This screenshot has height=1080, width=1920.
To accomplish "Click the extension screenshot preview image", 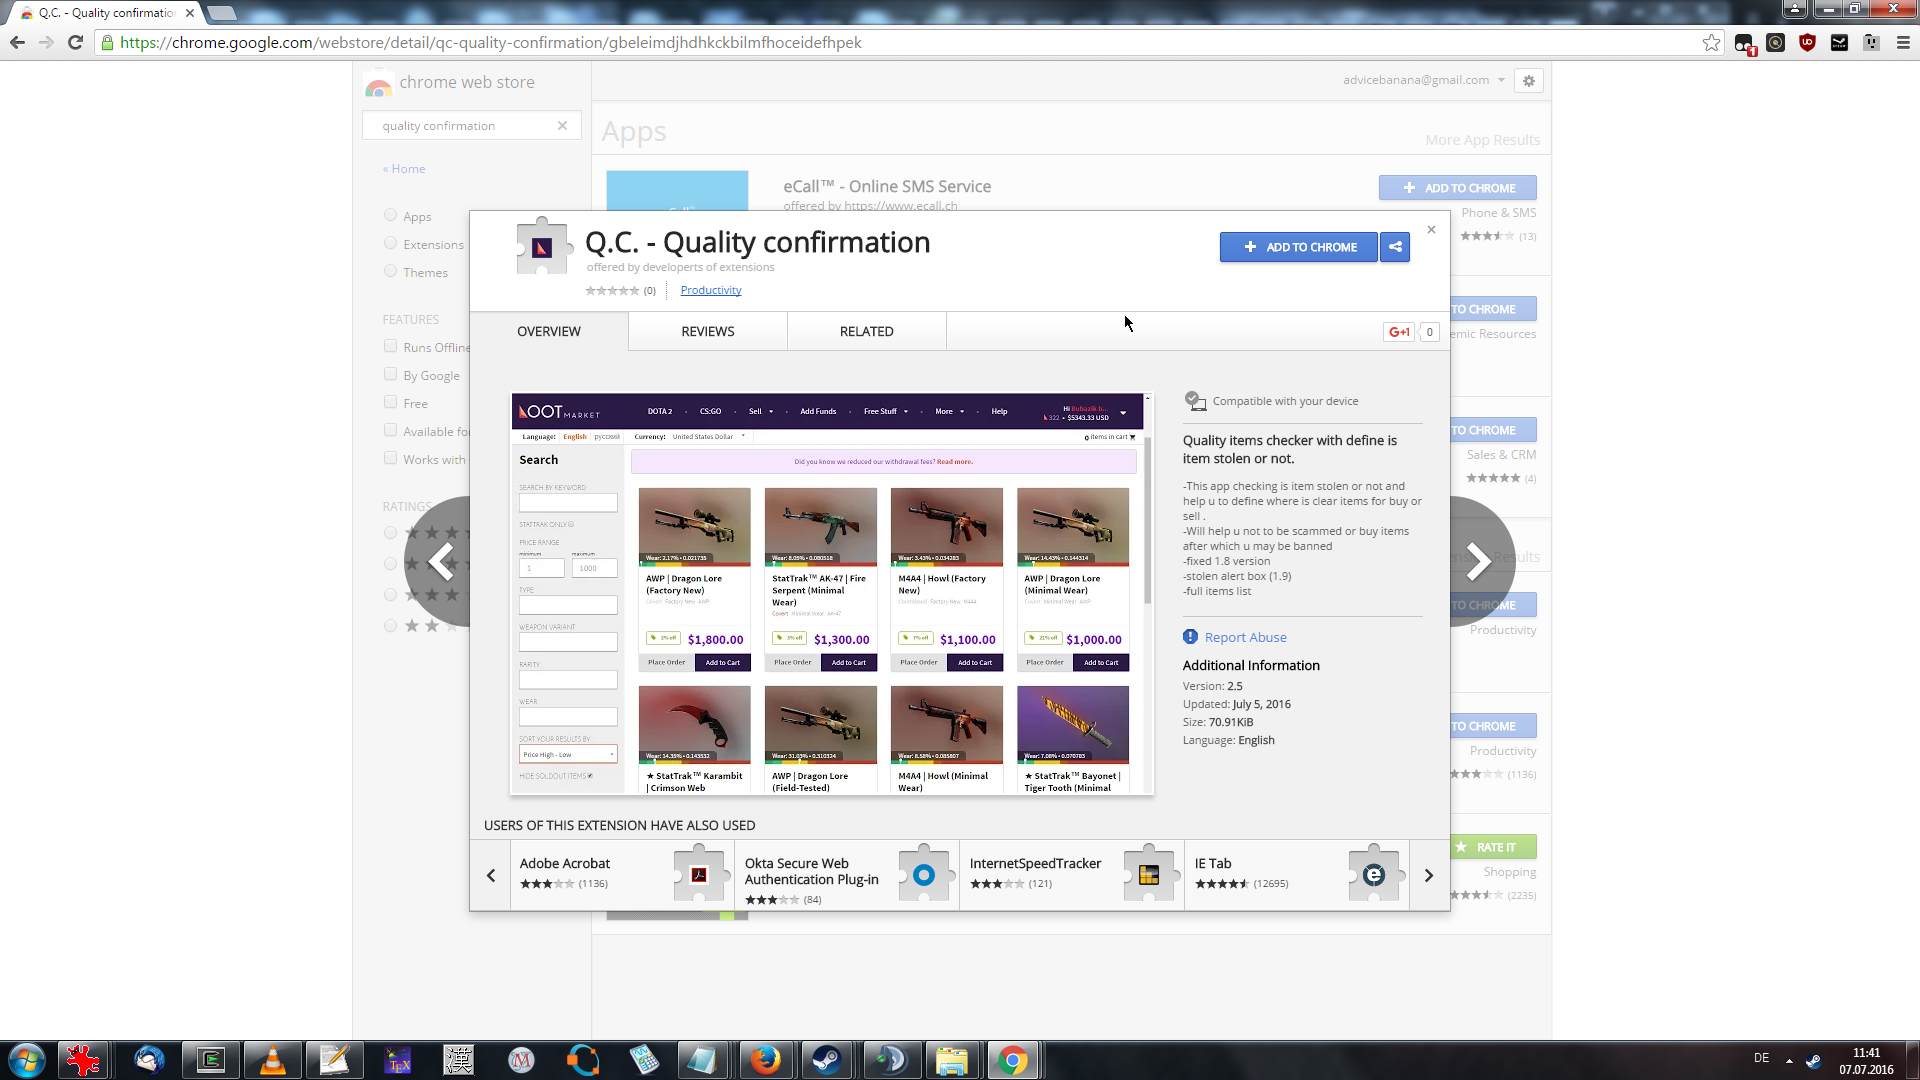I will click(x=831, y=594).
